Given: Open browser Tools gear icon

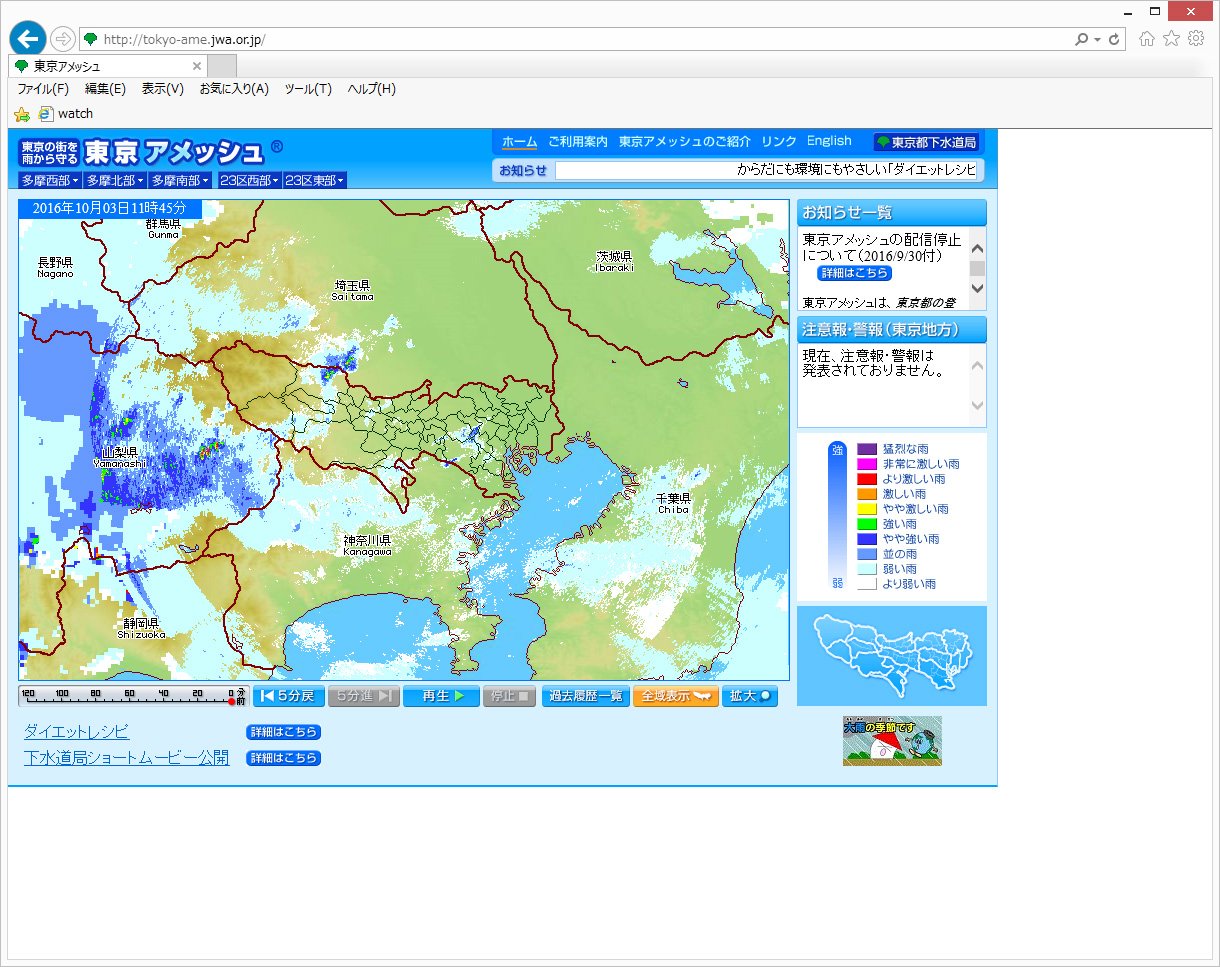Looking at the screenshot, I should [1195, 38].
